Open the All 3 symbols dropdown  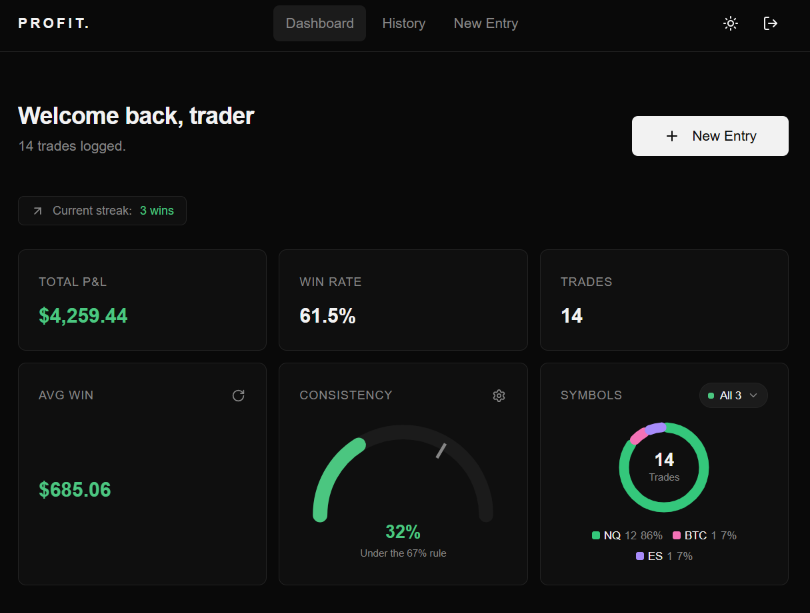coord(733,396)
